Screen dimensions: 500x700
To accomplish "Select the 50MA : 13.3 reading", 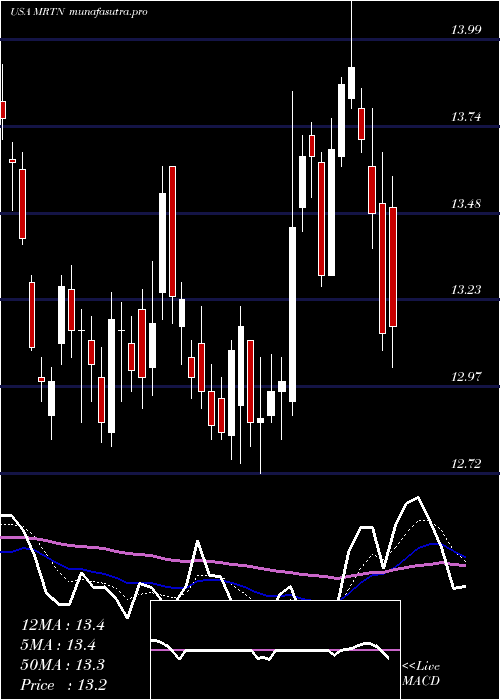I will click(x=62, y=665).
